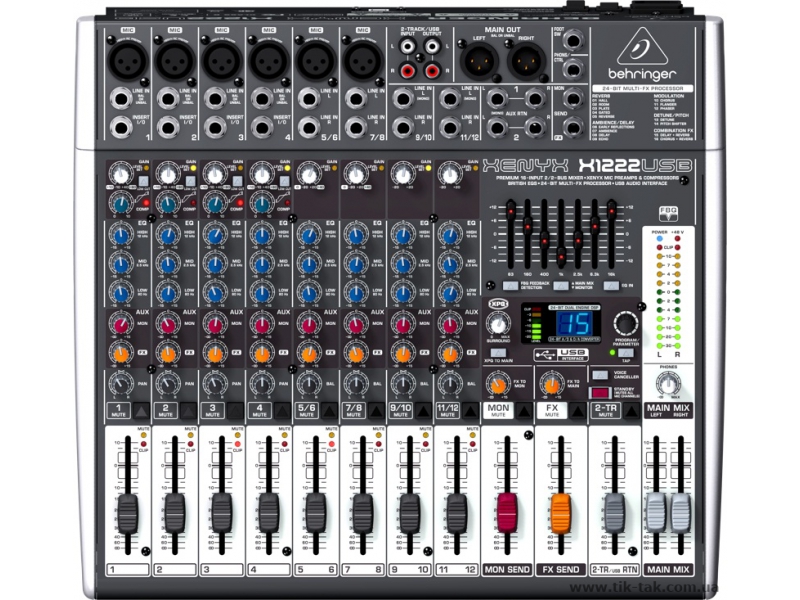Viewport: 800px width, 600px height.
Task: Click the PAN knob on channel 4
Action: [x=260, y=382]
